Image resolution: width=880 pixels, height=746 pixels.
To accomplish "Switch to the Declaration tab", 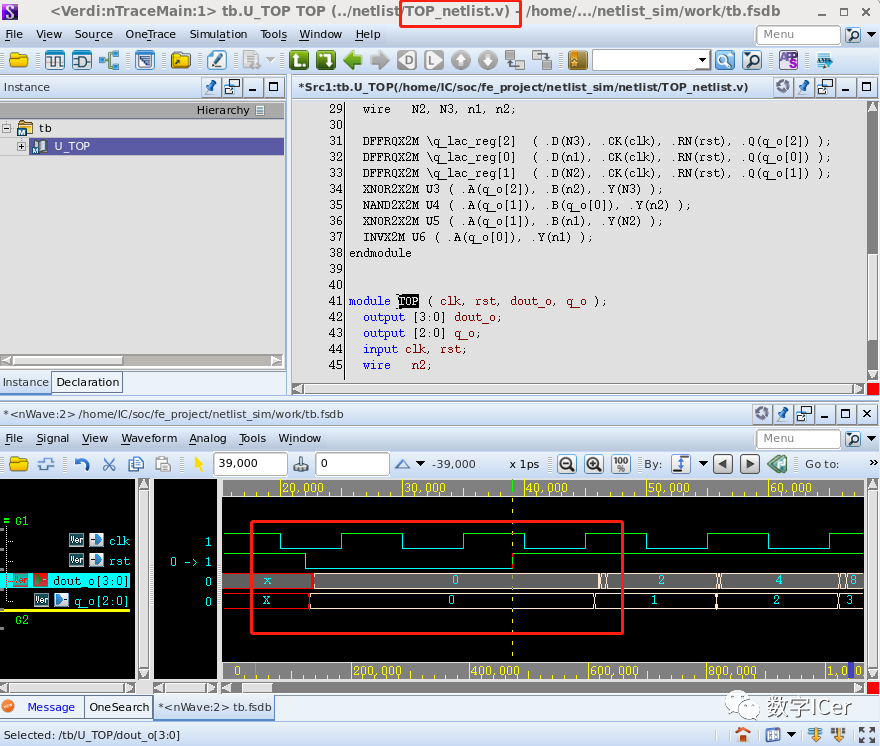I will pyautogui.click(x=87, y=382).
